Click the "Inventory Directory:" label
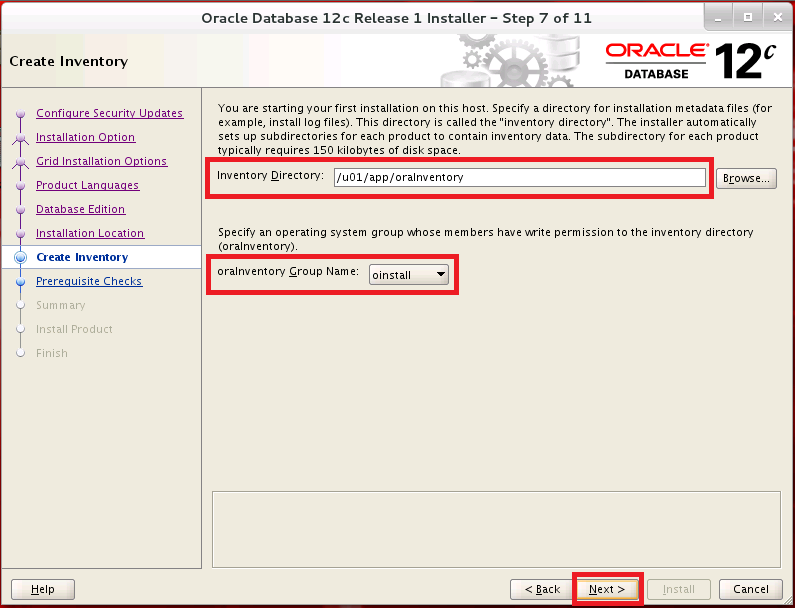This screenshot has height=608, width=796. 270,176
